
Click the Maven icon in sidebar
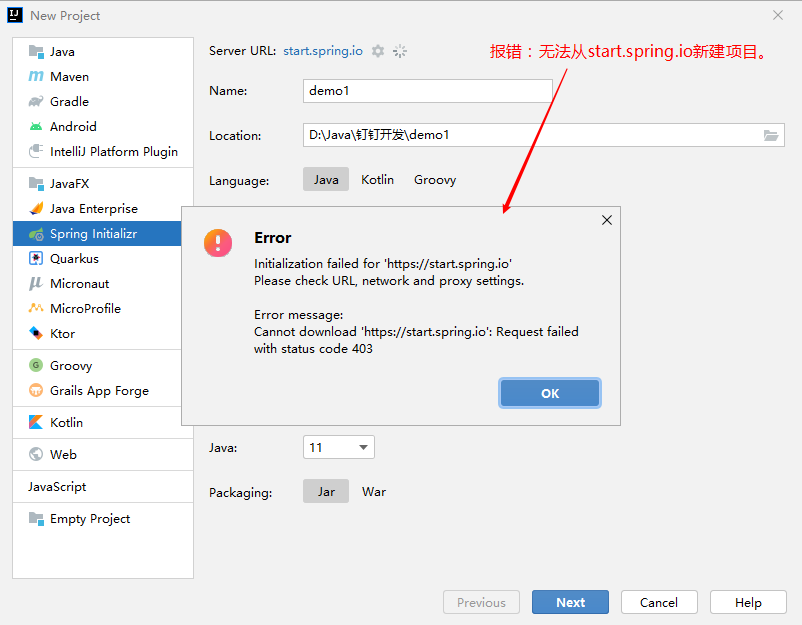36,77
